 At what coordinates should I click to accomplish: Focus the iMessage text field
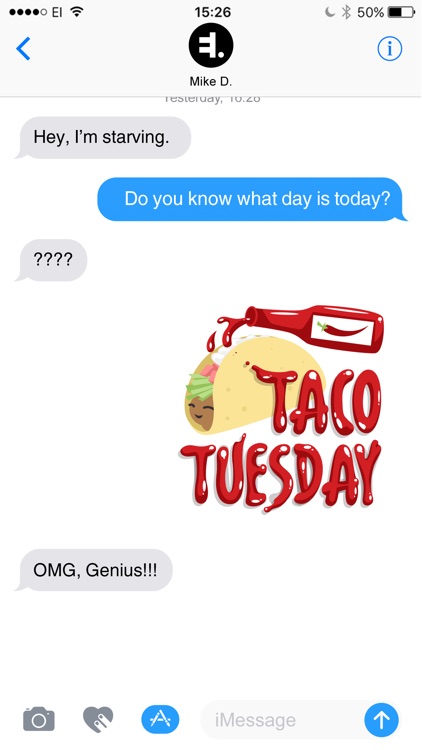[x=282, y=720]
